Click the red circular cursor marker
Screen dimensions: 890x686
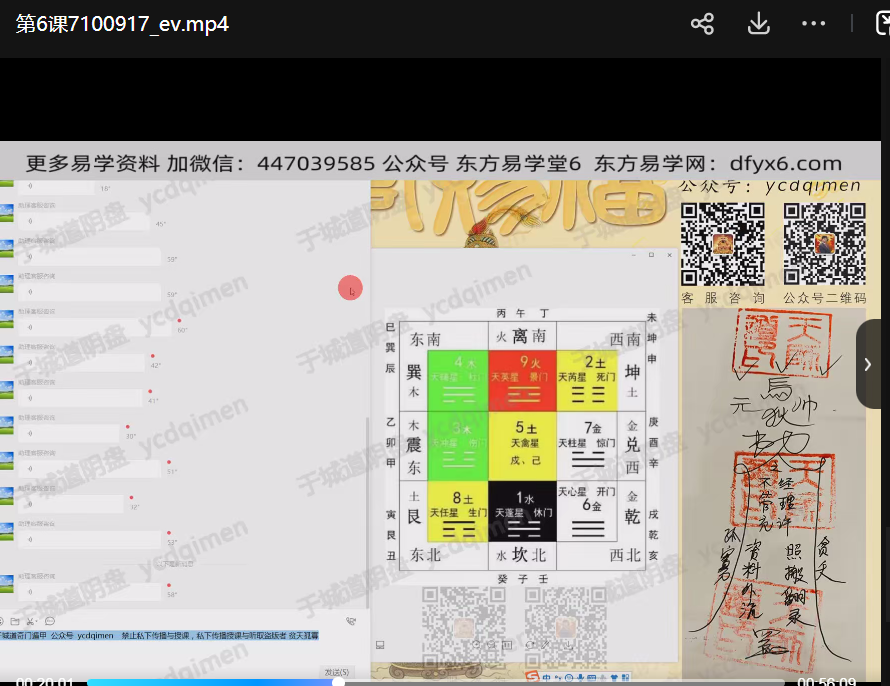(350, 289)
